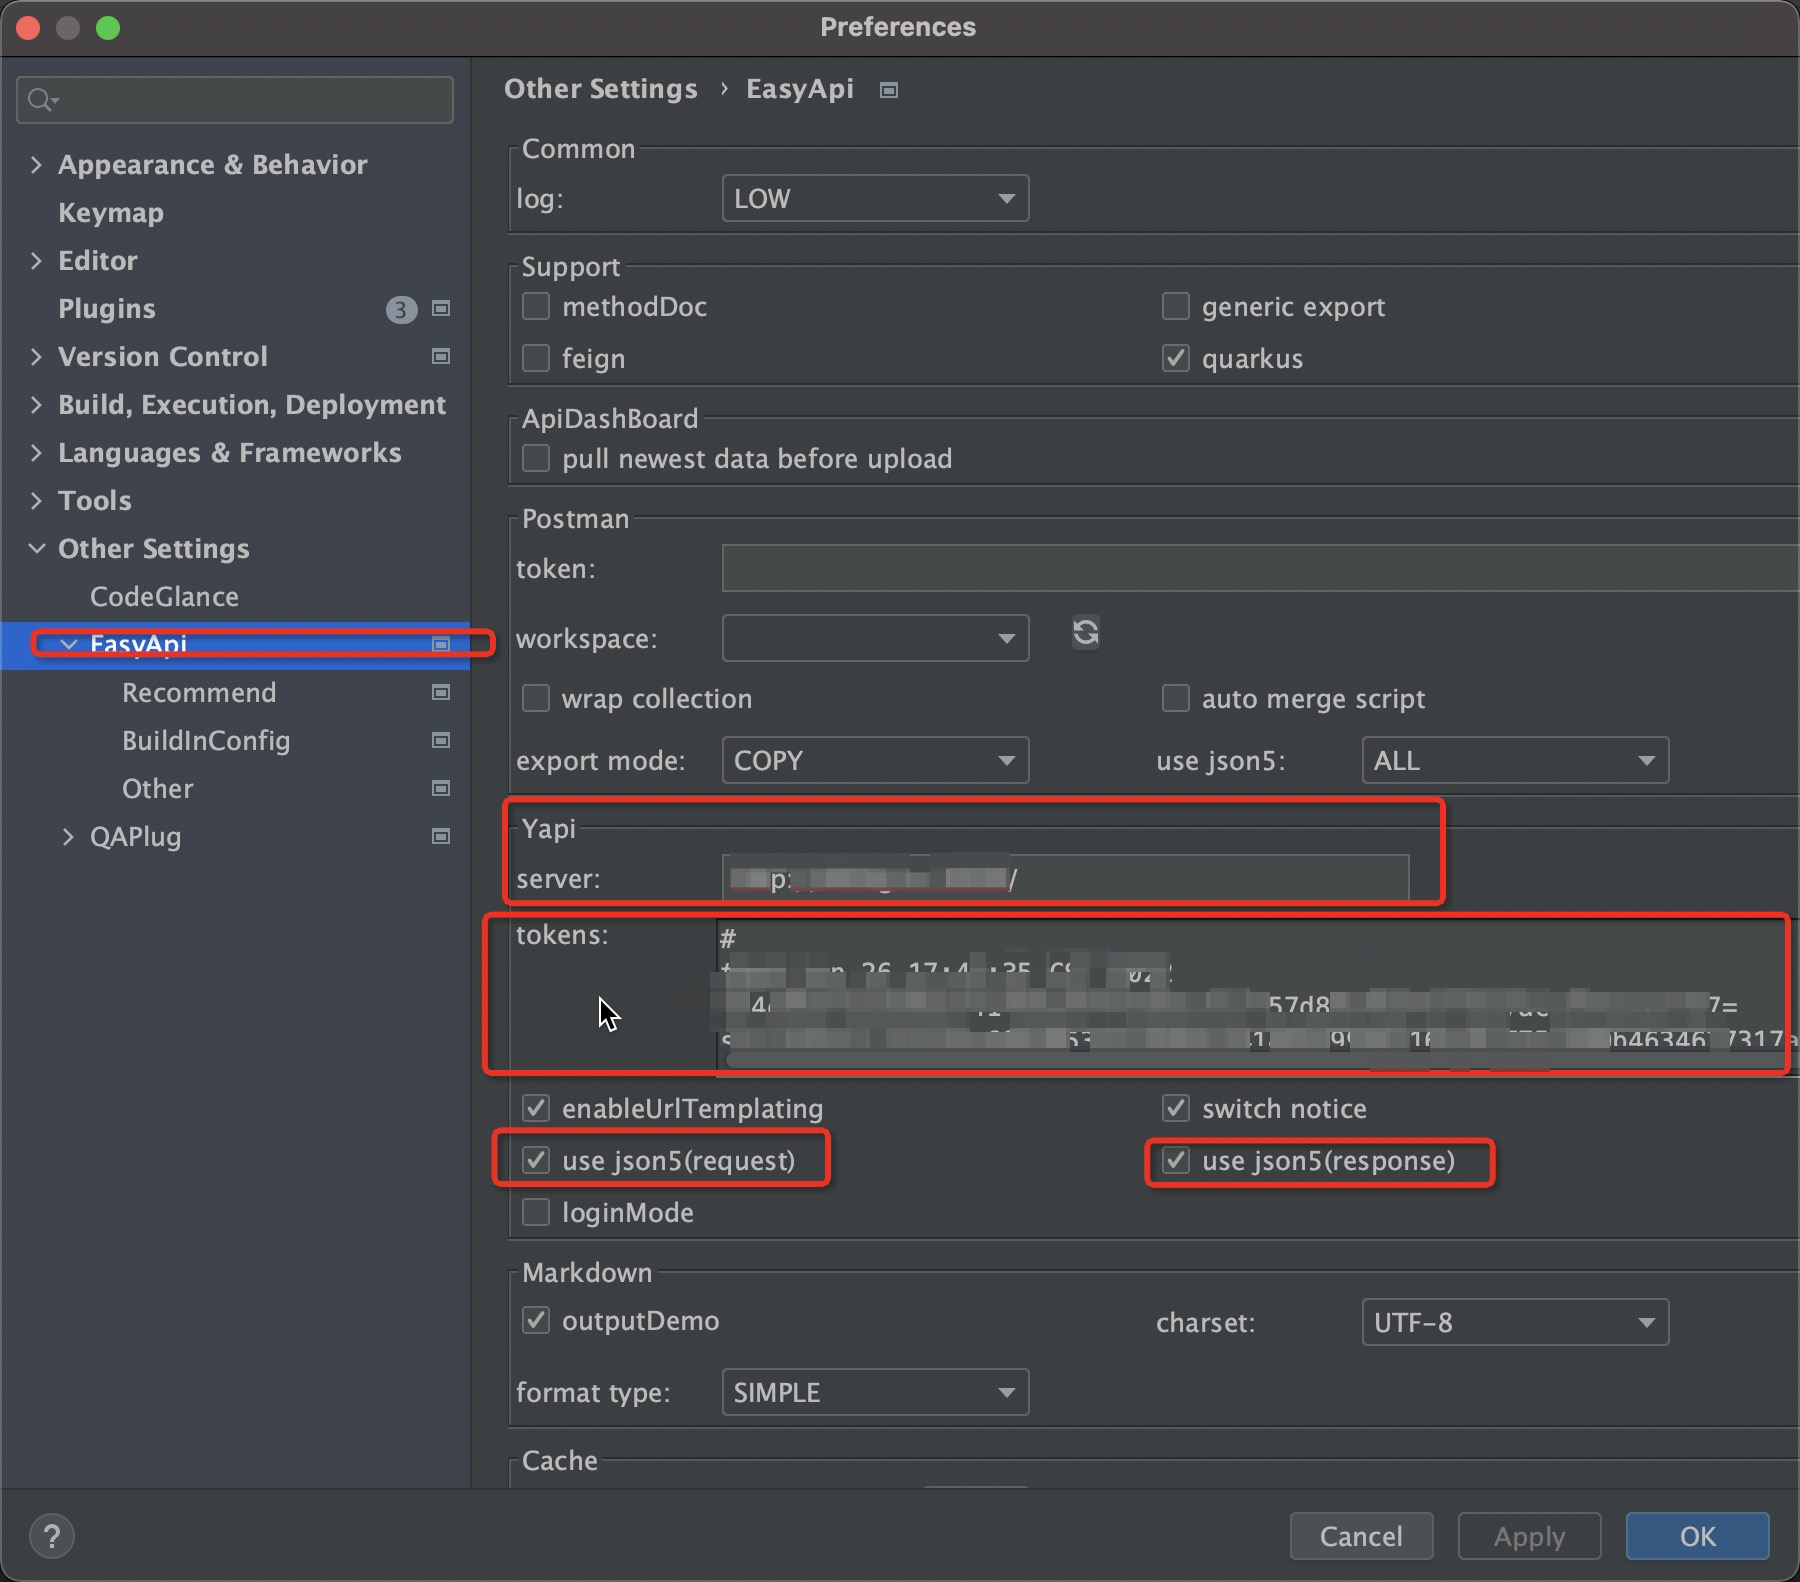The width and height of the screenshot is (1800, 1582).
Task: Uncheck the quarkus support option
Action: (x=1175, y=358)
